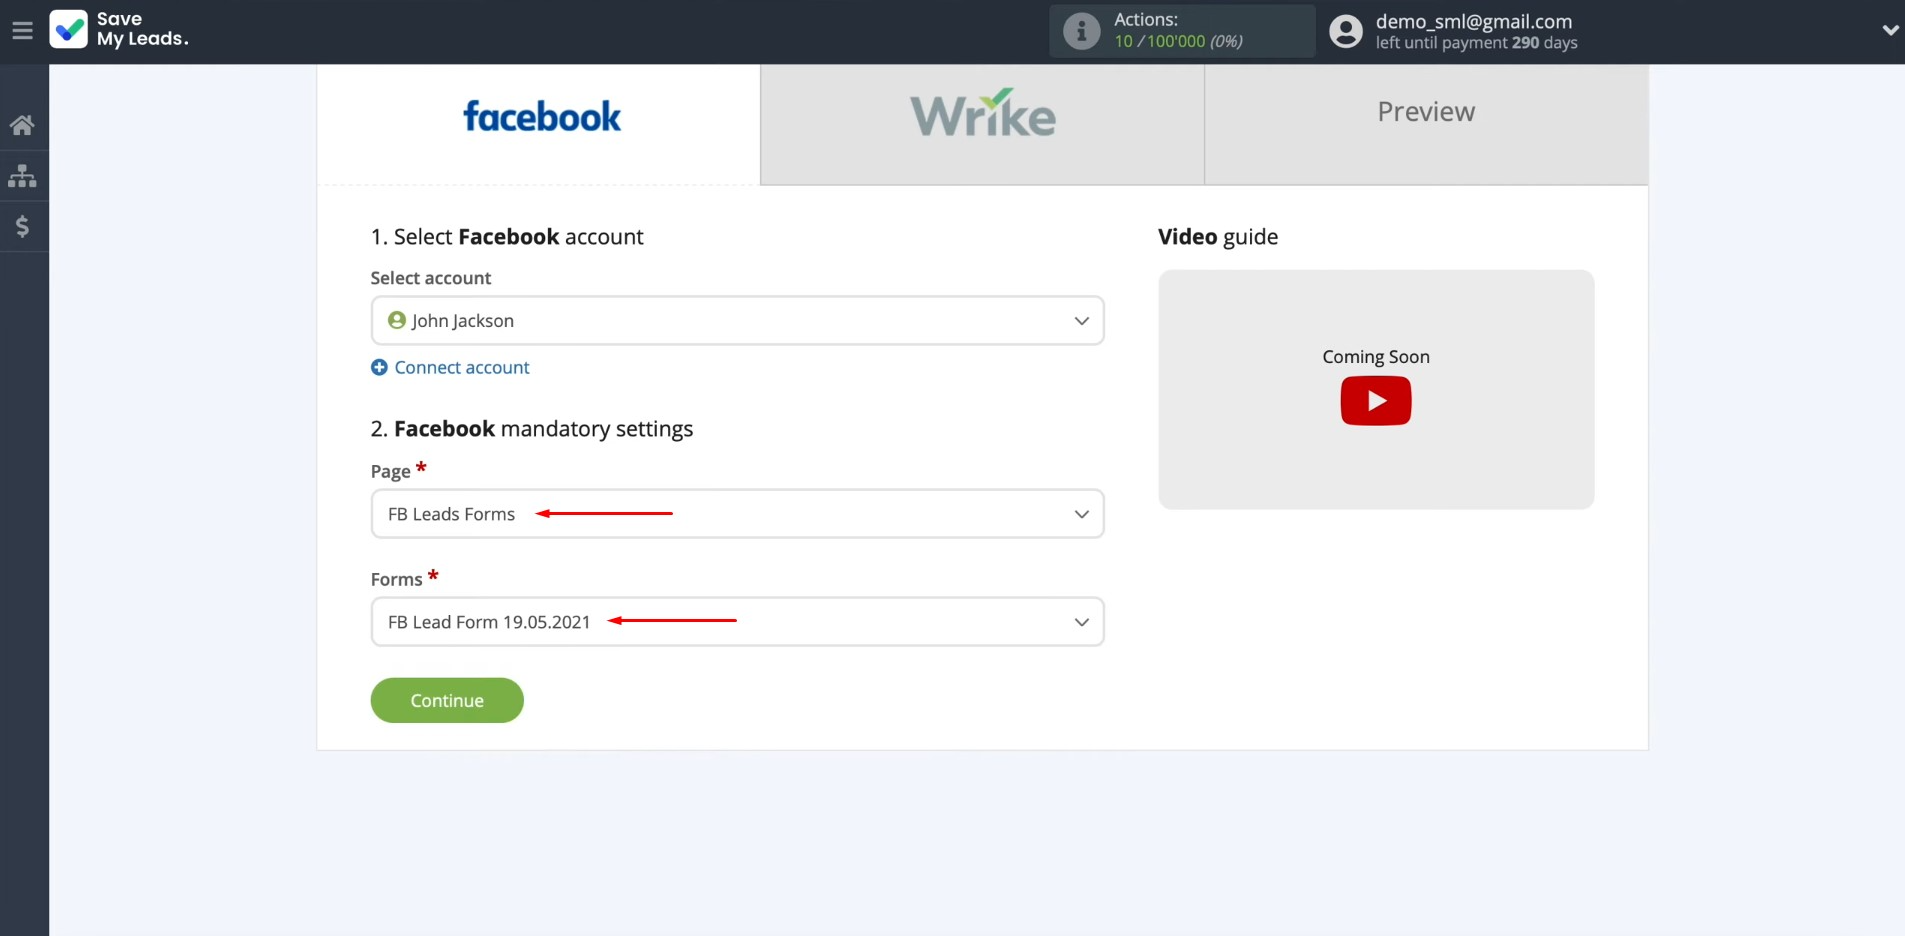Open the Forms dropdown list
The width and height of the screenshot is (1905, 936).
(737, 622)
